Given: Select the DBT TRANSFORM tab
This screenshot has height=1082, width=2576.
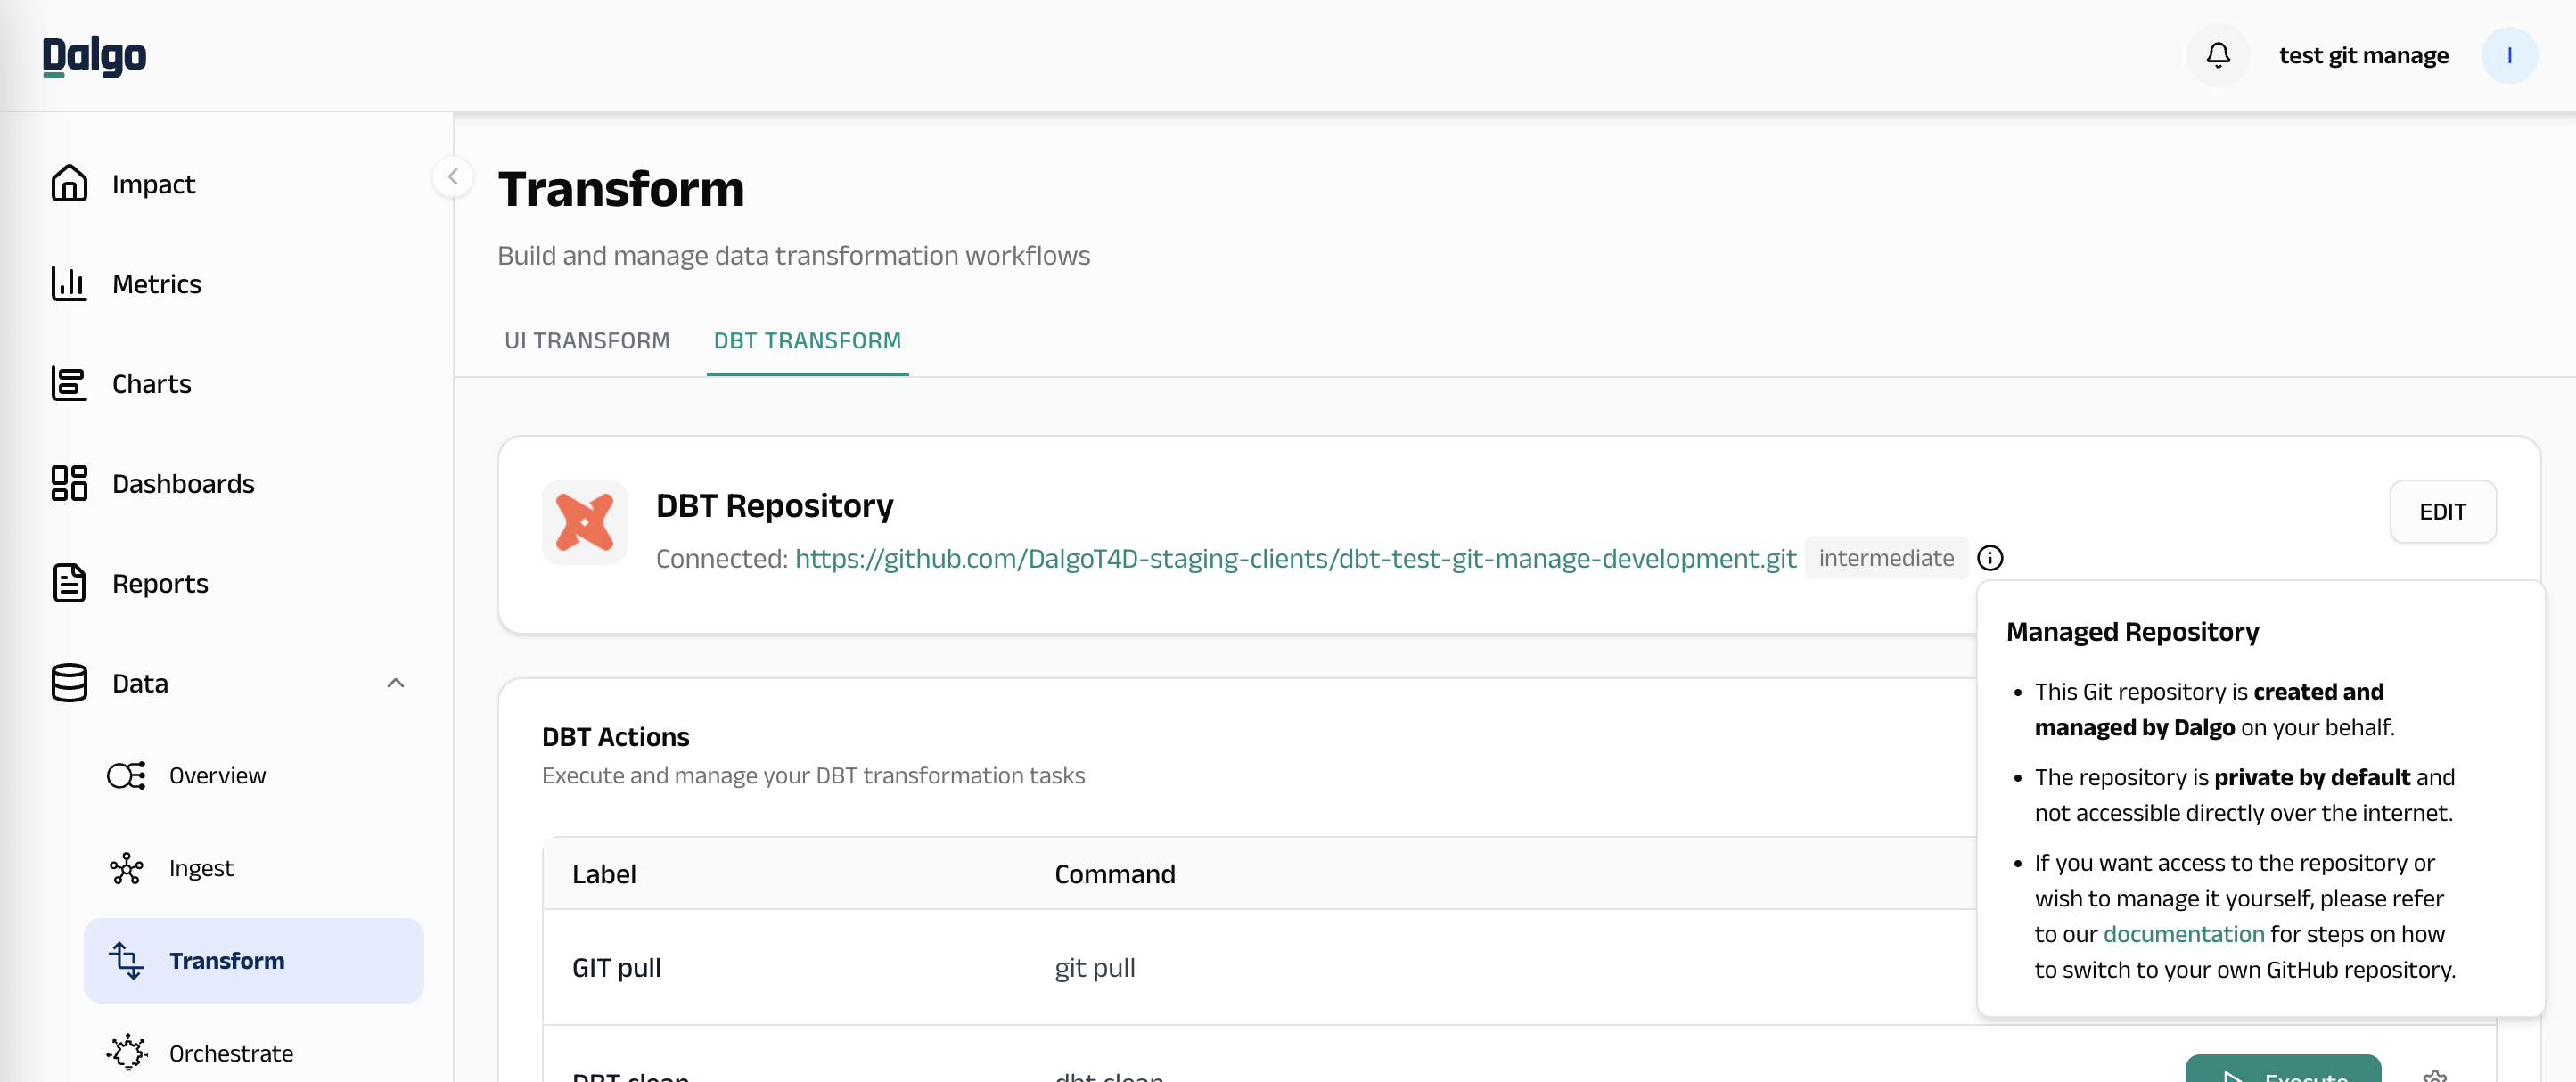Looking at the screenshot, I should tap(807, 341).
